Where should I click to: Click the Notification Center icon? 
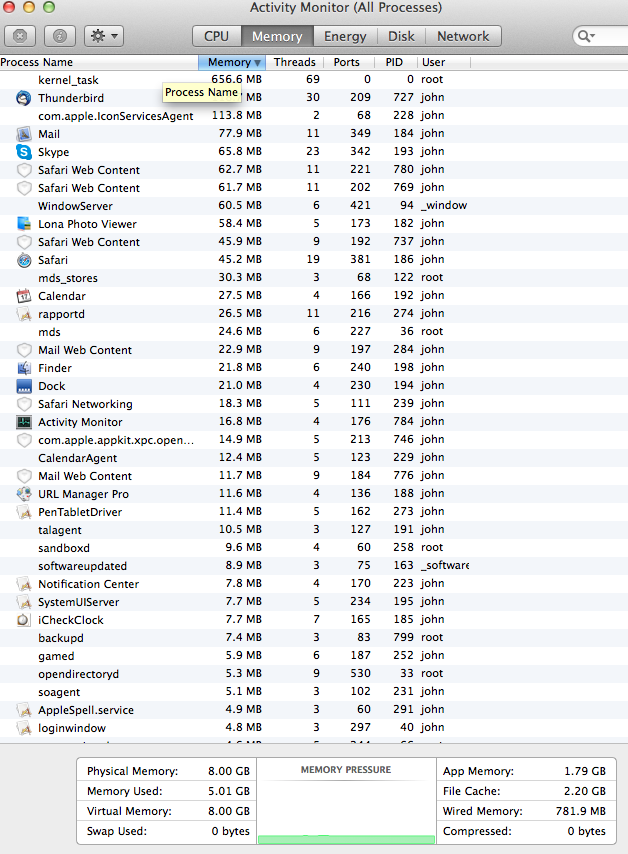coord(23,584)
